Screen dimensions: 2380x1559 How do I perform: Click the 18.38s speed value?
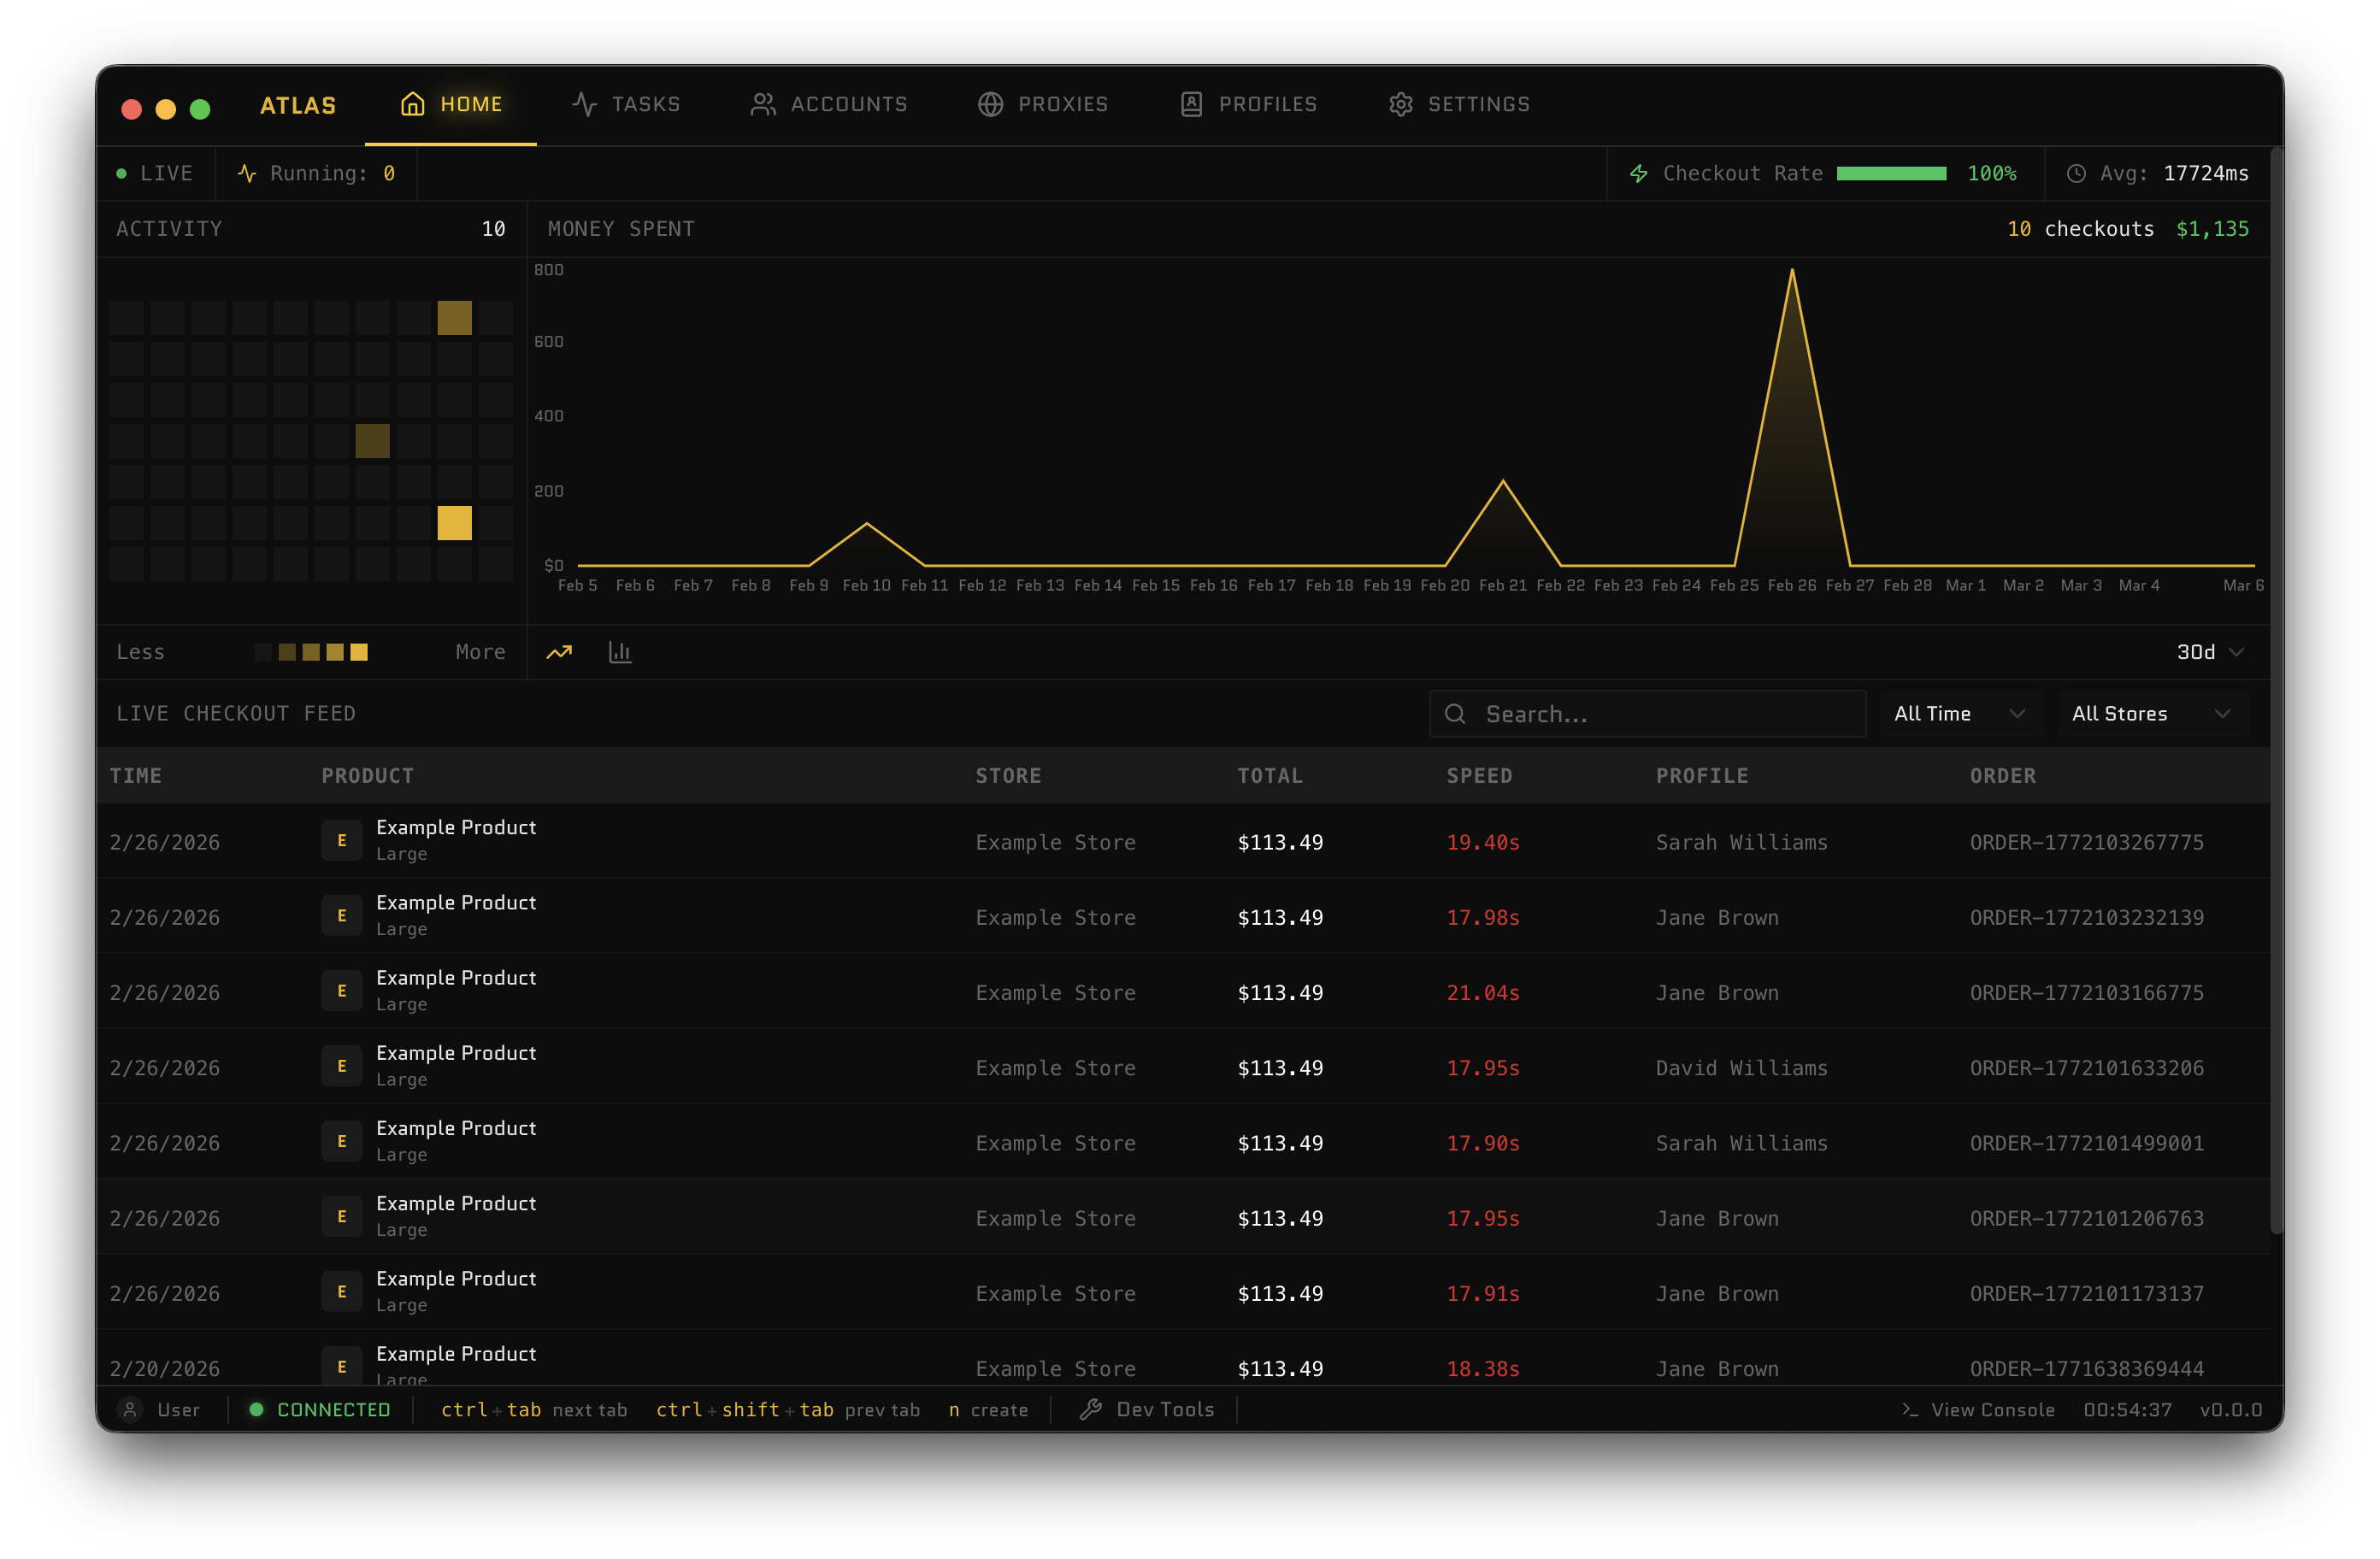pos(1483,1369)
